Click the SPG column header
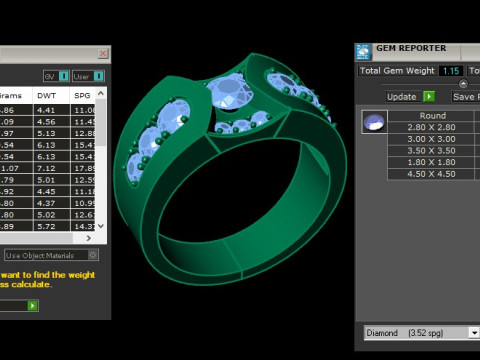 [x=82, y=96]
